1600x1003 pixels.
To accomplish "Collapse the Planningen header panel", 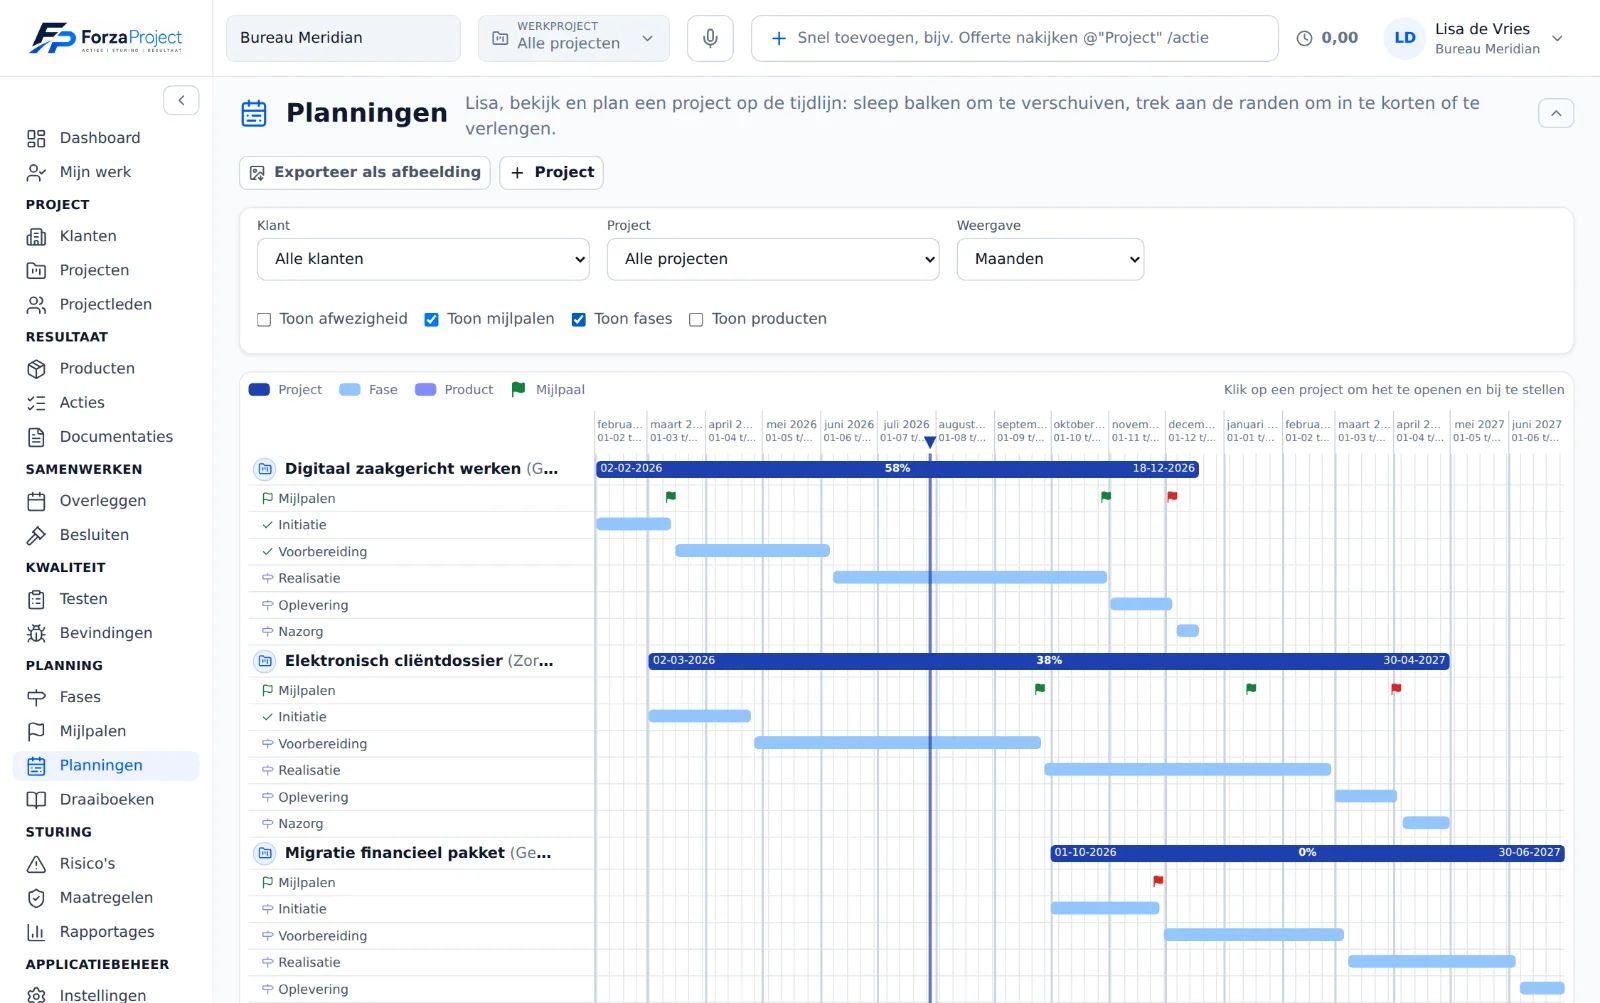I will (x=1556, y=113).
